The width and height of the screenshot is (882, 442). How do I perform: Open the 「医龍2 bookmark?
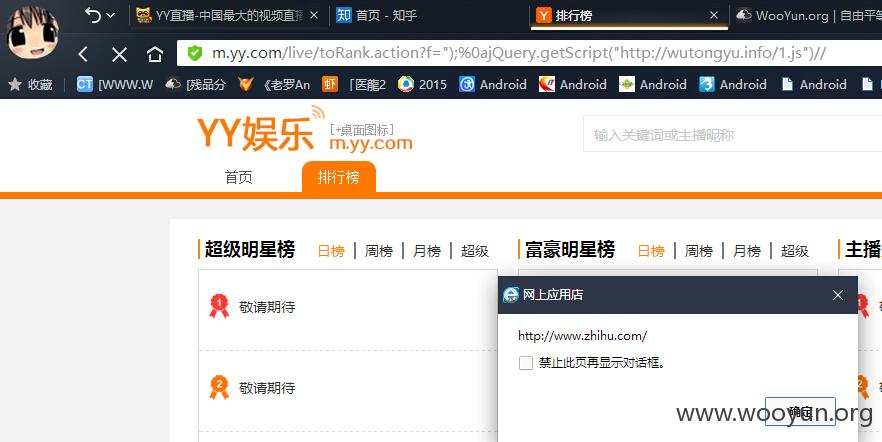tap(354, 84)
